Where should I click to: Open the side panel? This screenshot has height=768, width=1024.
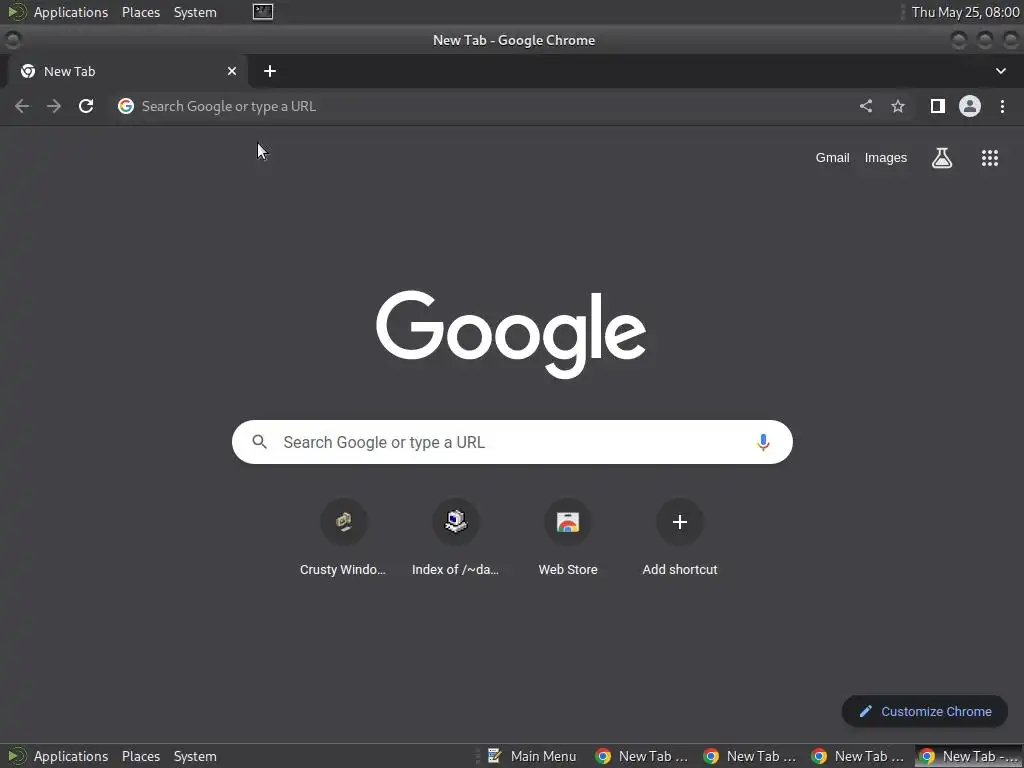click(x=937, y=106)
